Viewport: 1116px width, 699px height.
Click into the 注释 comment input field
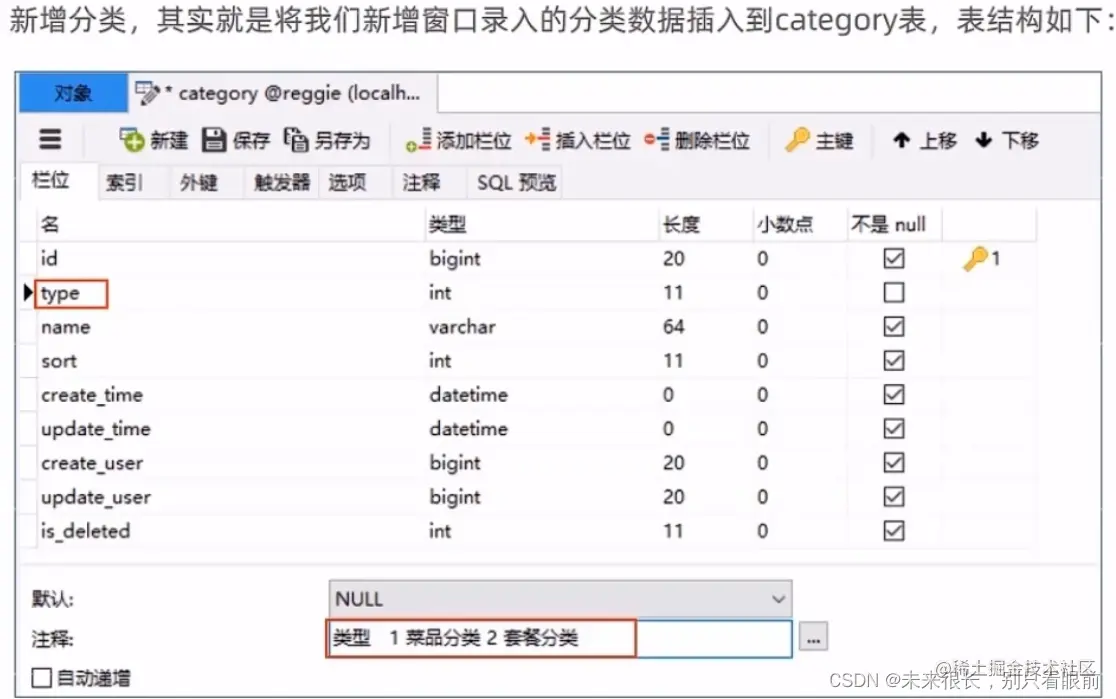click(x=560, y=638)
